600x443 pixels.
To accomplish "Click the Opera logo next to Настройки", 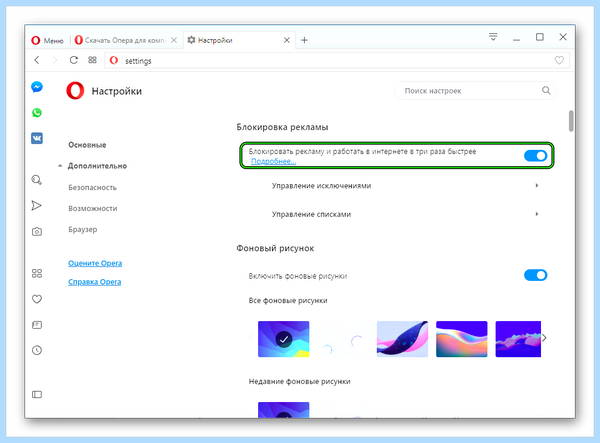I will coord(75,91).
